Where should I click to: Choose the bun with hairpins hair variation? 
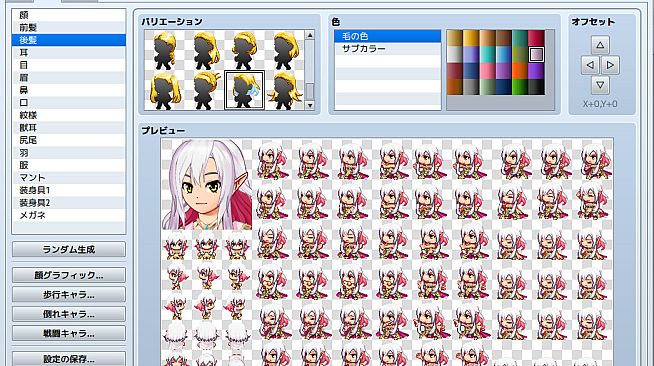[x=205, y=90]
